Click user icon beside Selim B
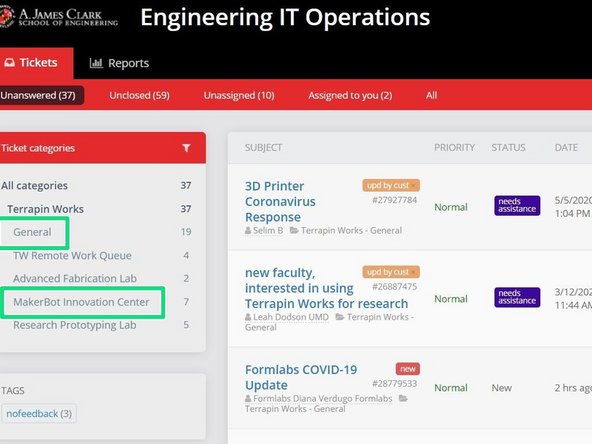Viewport: 592px width, 444px height. pyautogui.click(x=248, y=230)
